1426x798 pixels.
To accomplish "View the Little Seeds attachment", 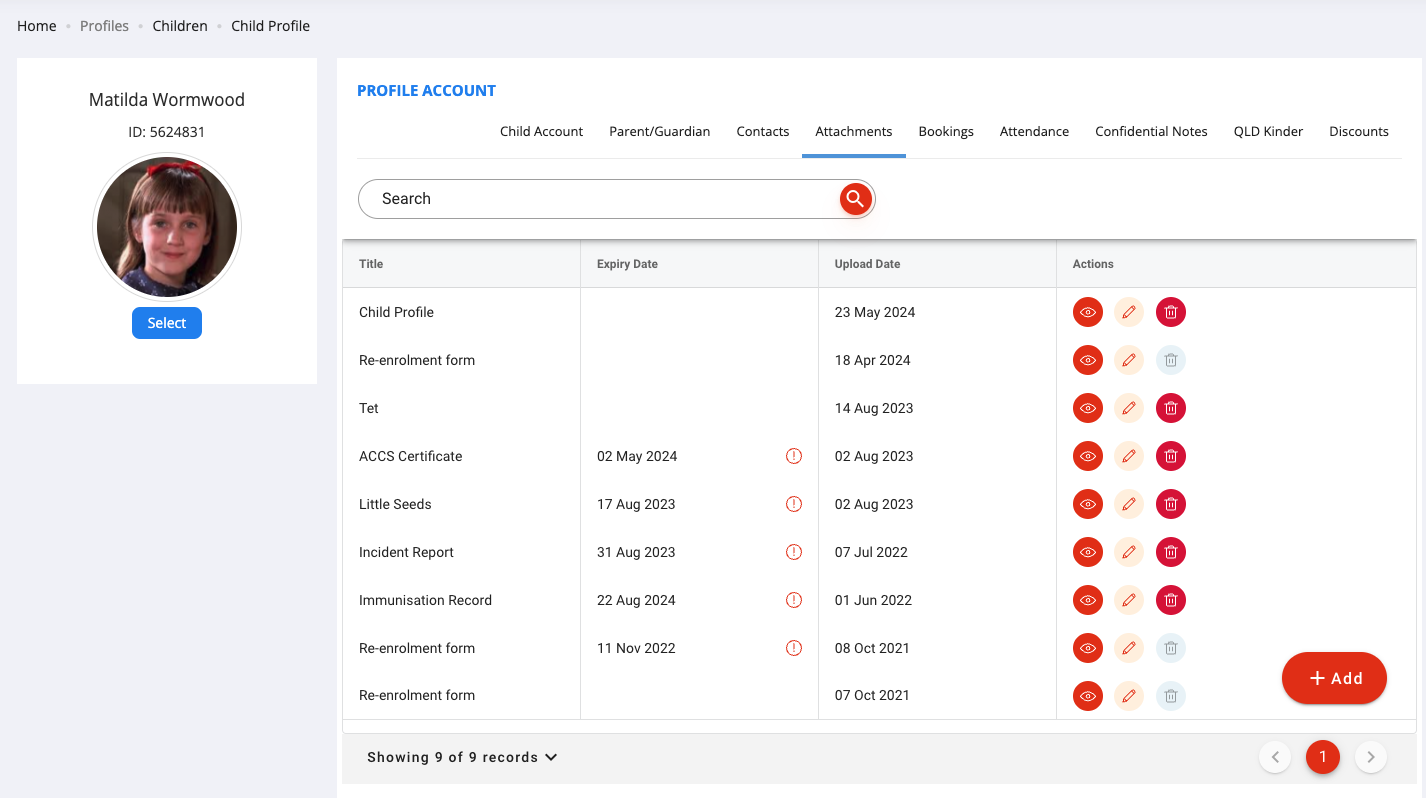I will pyautogui.click(x=1088, y=504).
